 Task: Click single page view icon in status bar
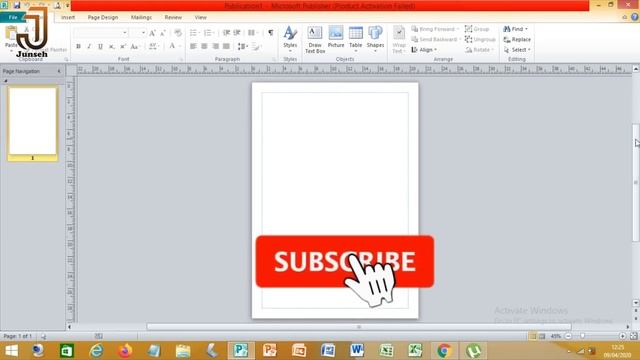[533, 336]
